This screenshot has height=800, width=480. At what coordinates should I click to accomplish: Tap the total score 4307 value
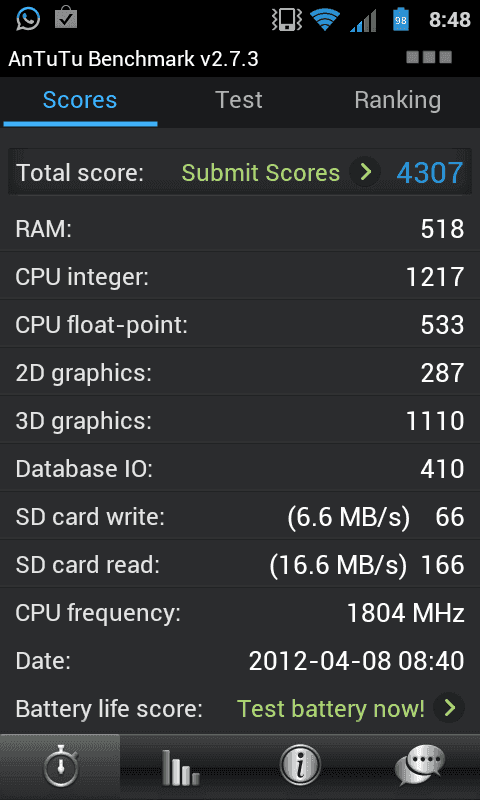tap(430, 172)
